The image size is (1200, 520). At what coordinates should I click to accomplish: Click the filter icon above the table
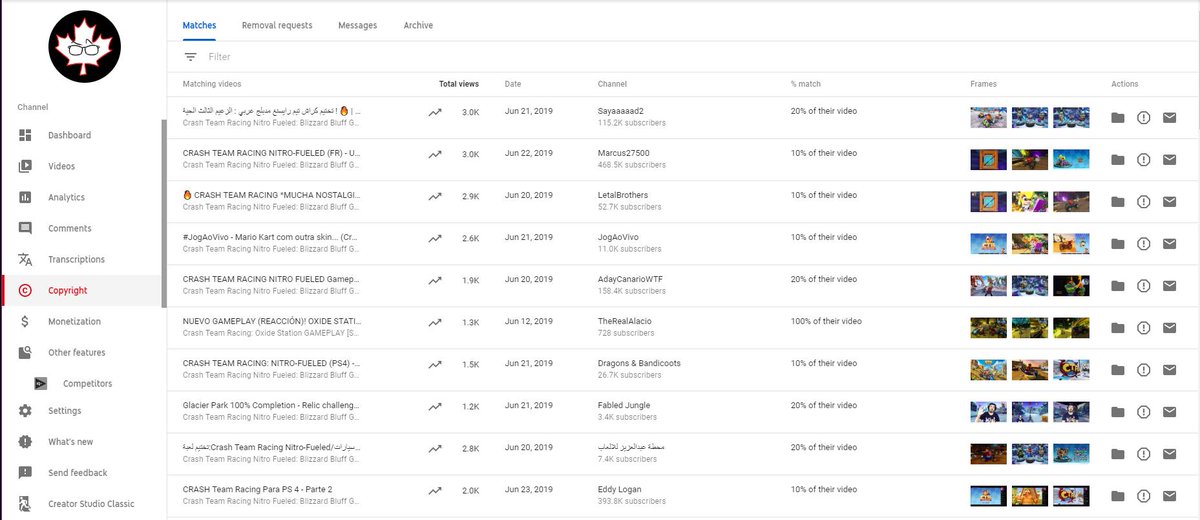tap(190, 57)
